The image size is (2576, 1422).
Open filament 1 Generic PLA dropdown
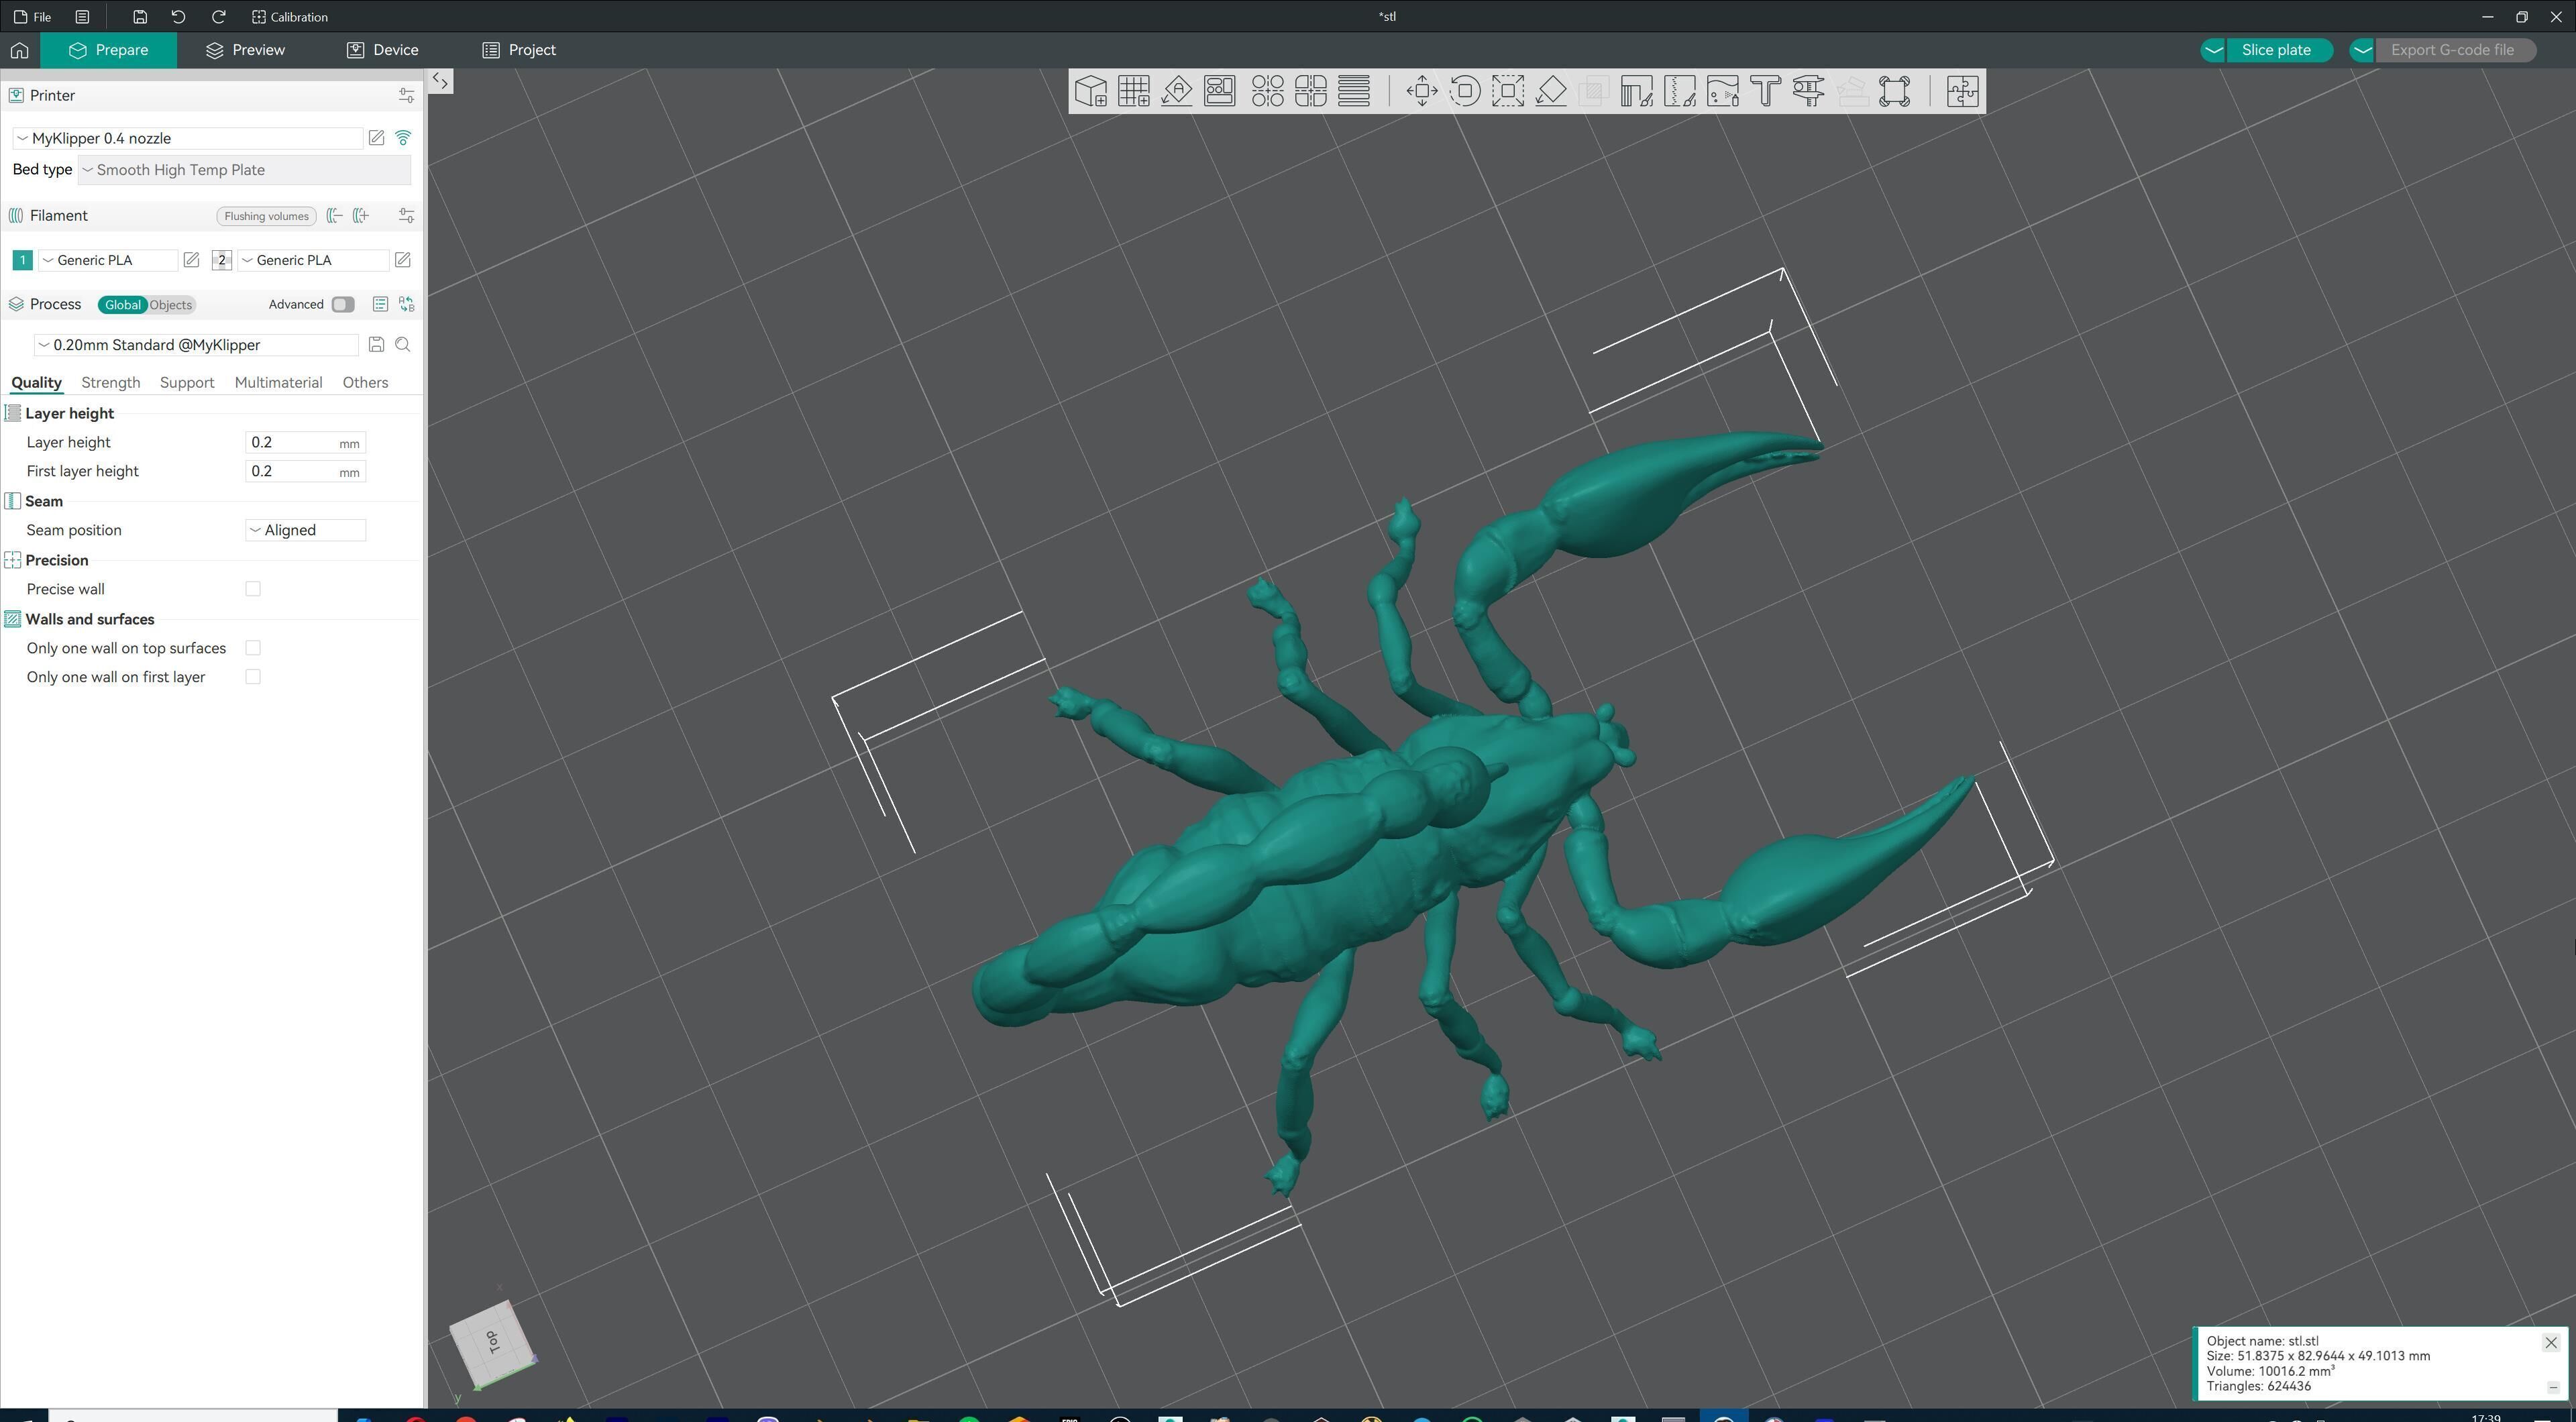[x=107, y=260]
